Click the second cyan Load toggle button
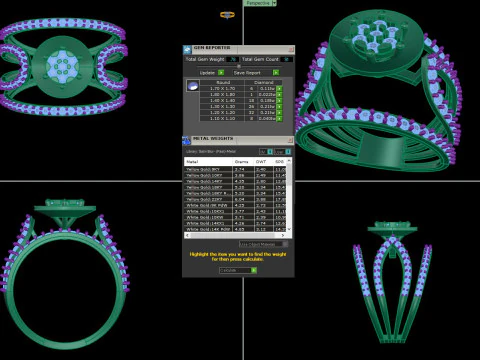 tap(288, 152)
